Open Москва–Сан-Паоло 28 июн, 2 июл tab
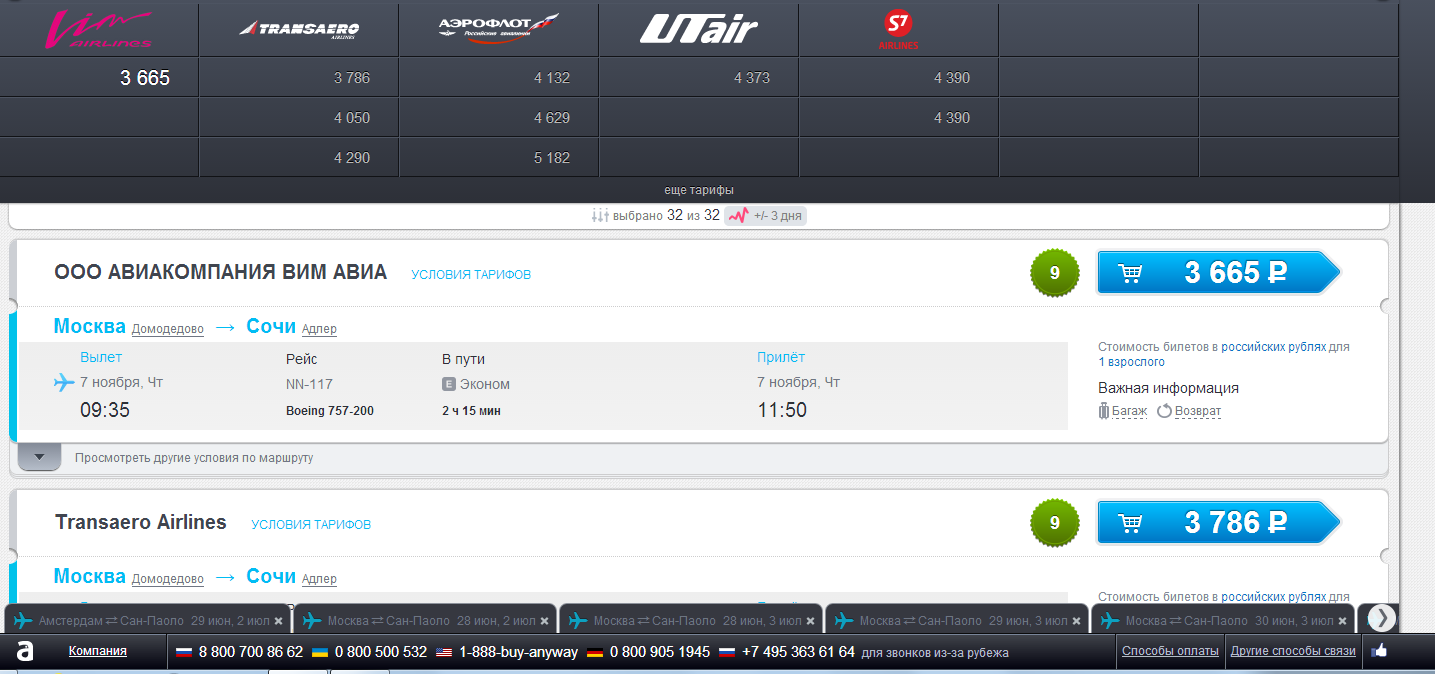 424,620
